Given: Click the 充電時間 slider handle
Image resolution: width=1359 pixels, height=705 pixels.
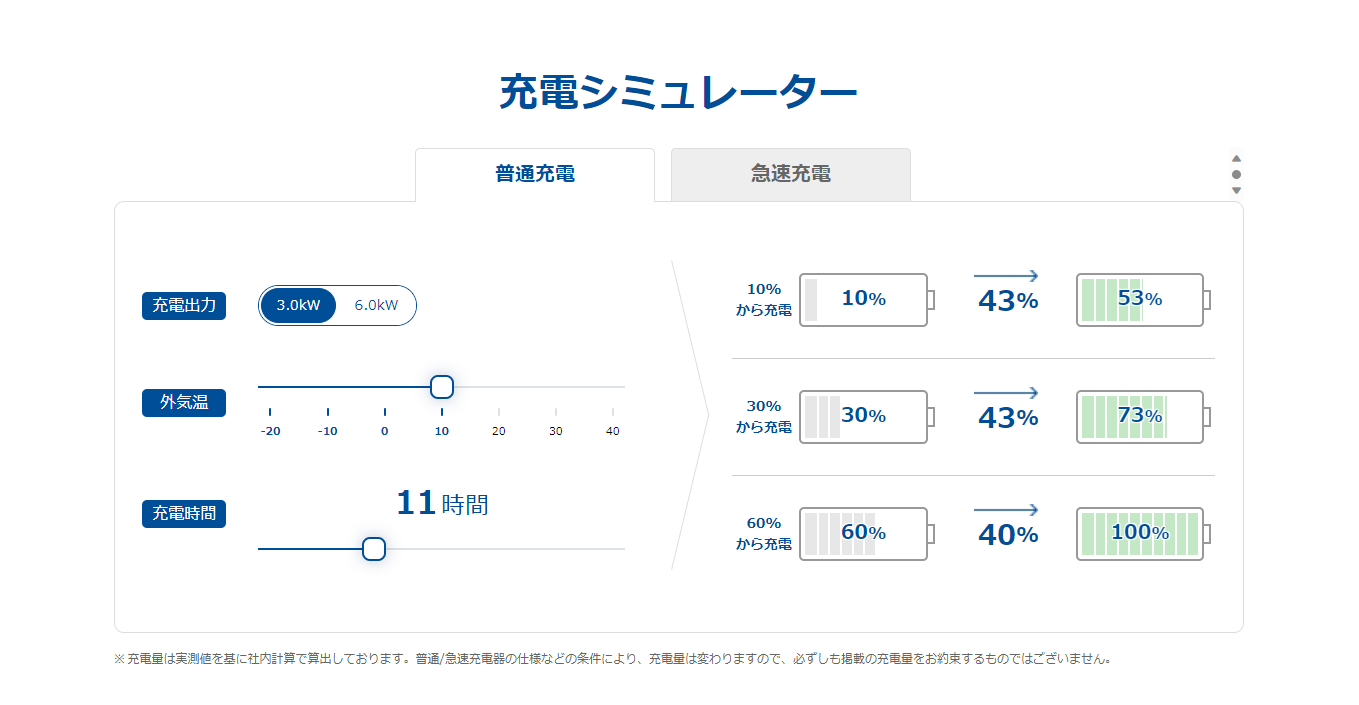Looking at the screenshot, I should click(x=373, y=548).
